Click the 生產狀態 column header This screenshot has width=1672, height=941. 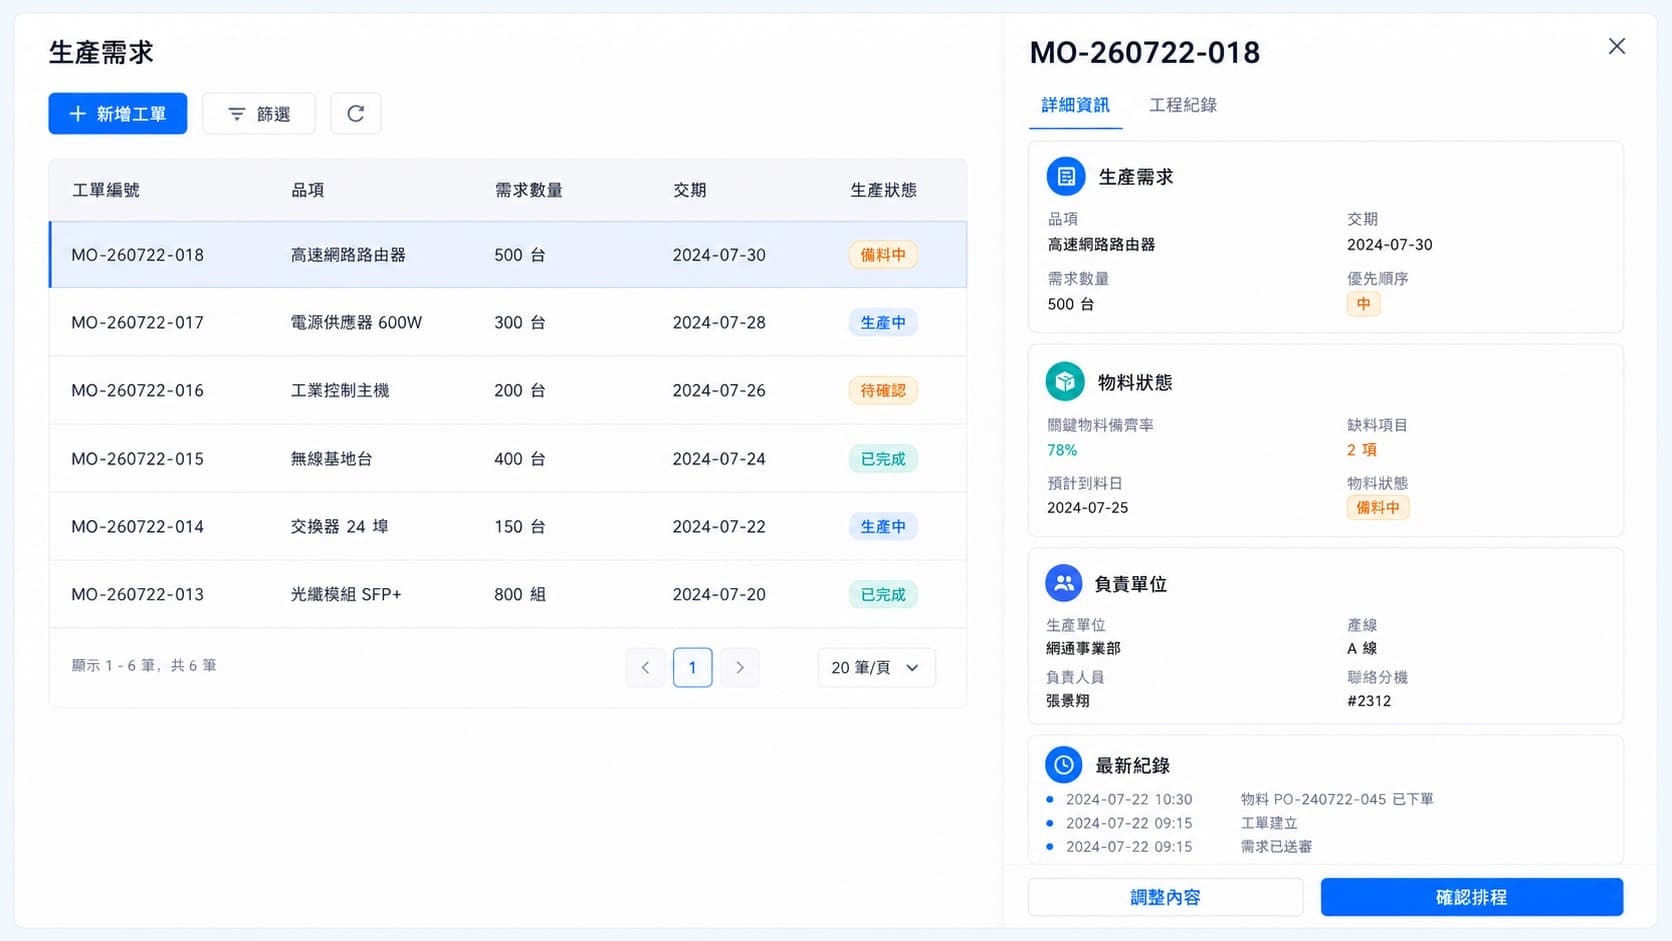[x=883, y=190]
